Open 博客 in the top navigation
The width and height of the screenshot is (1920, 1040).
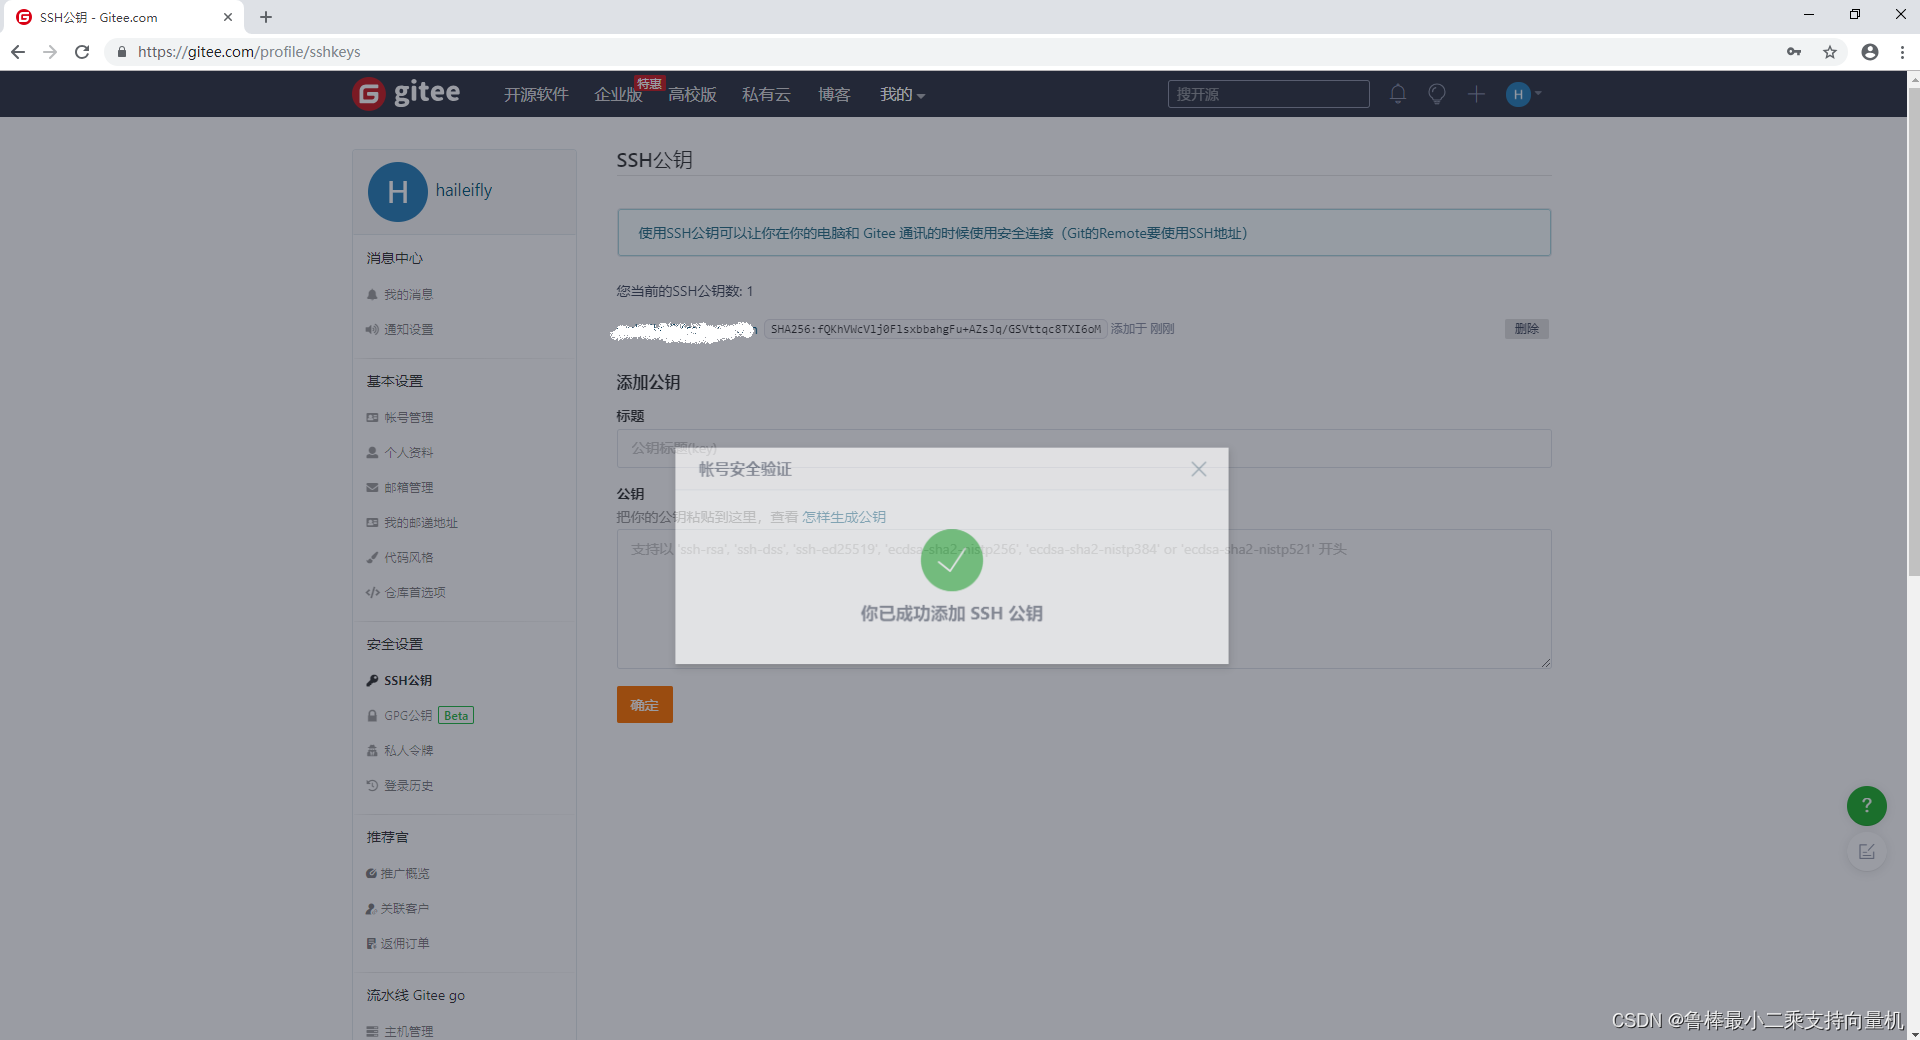tap(834, 94)
